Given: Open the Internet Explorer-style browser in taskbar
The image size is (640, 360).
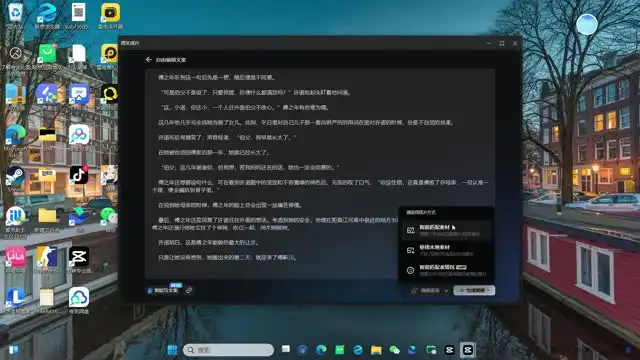Looking at the screenshot, I should (358, 350).
